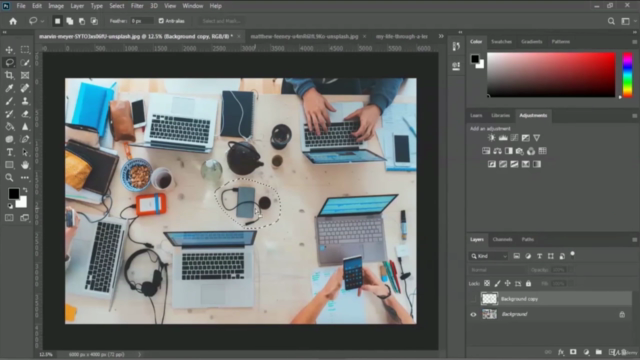
Task: Open the Layers panel menu
Action: (x=634, y=240)
